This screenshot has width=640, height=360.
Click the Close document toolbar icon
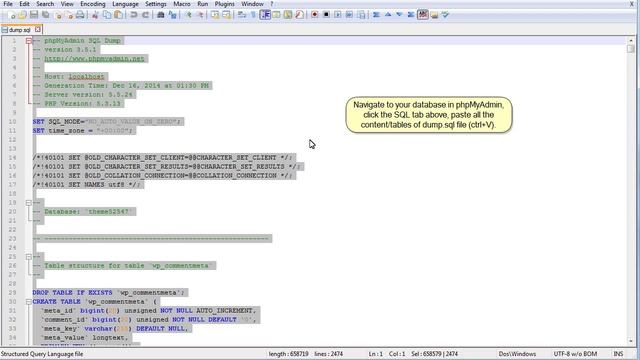[58, 15]
